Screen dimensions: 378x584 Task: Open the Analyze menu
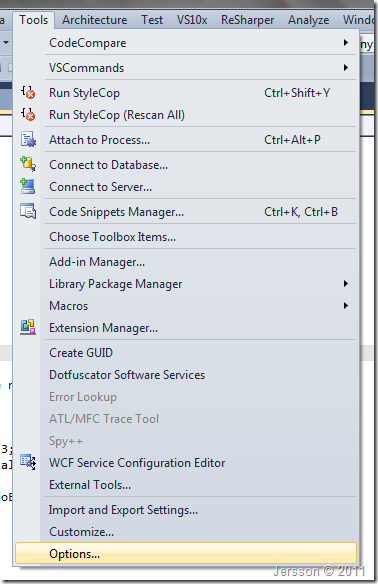tap(308, 20)
